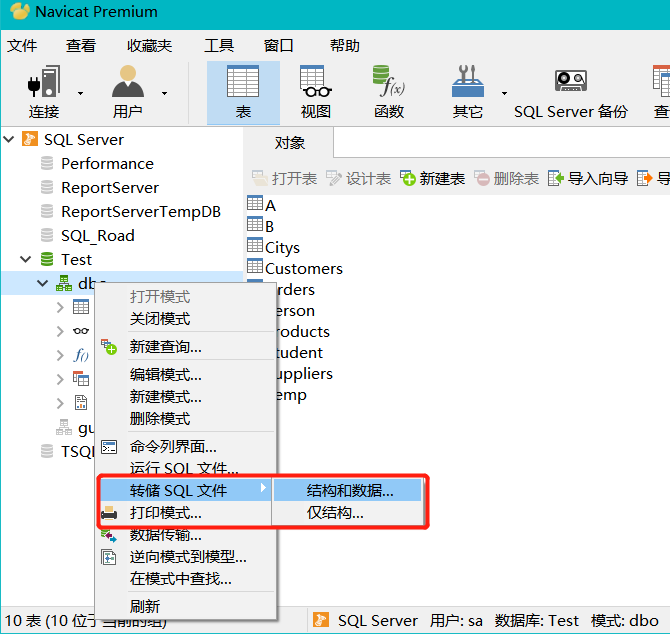
Task: Open the User dropdown arrow
Action: (x=164, y=93)
